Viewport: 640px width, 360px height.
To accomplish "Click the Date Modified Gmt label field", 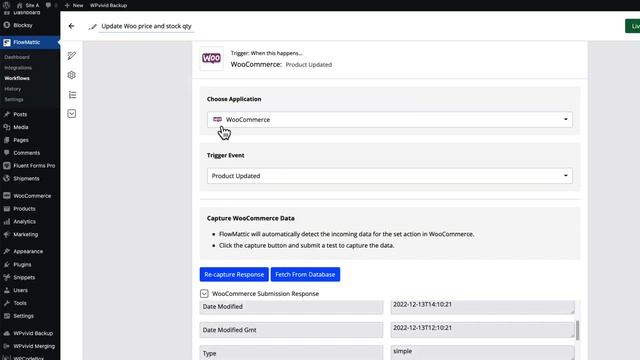I will pos(291,330).
